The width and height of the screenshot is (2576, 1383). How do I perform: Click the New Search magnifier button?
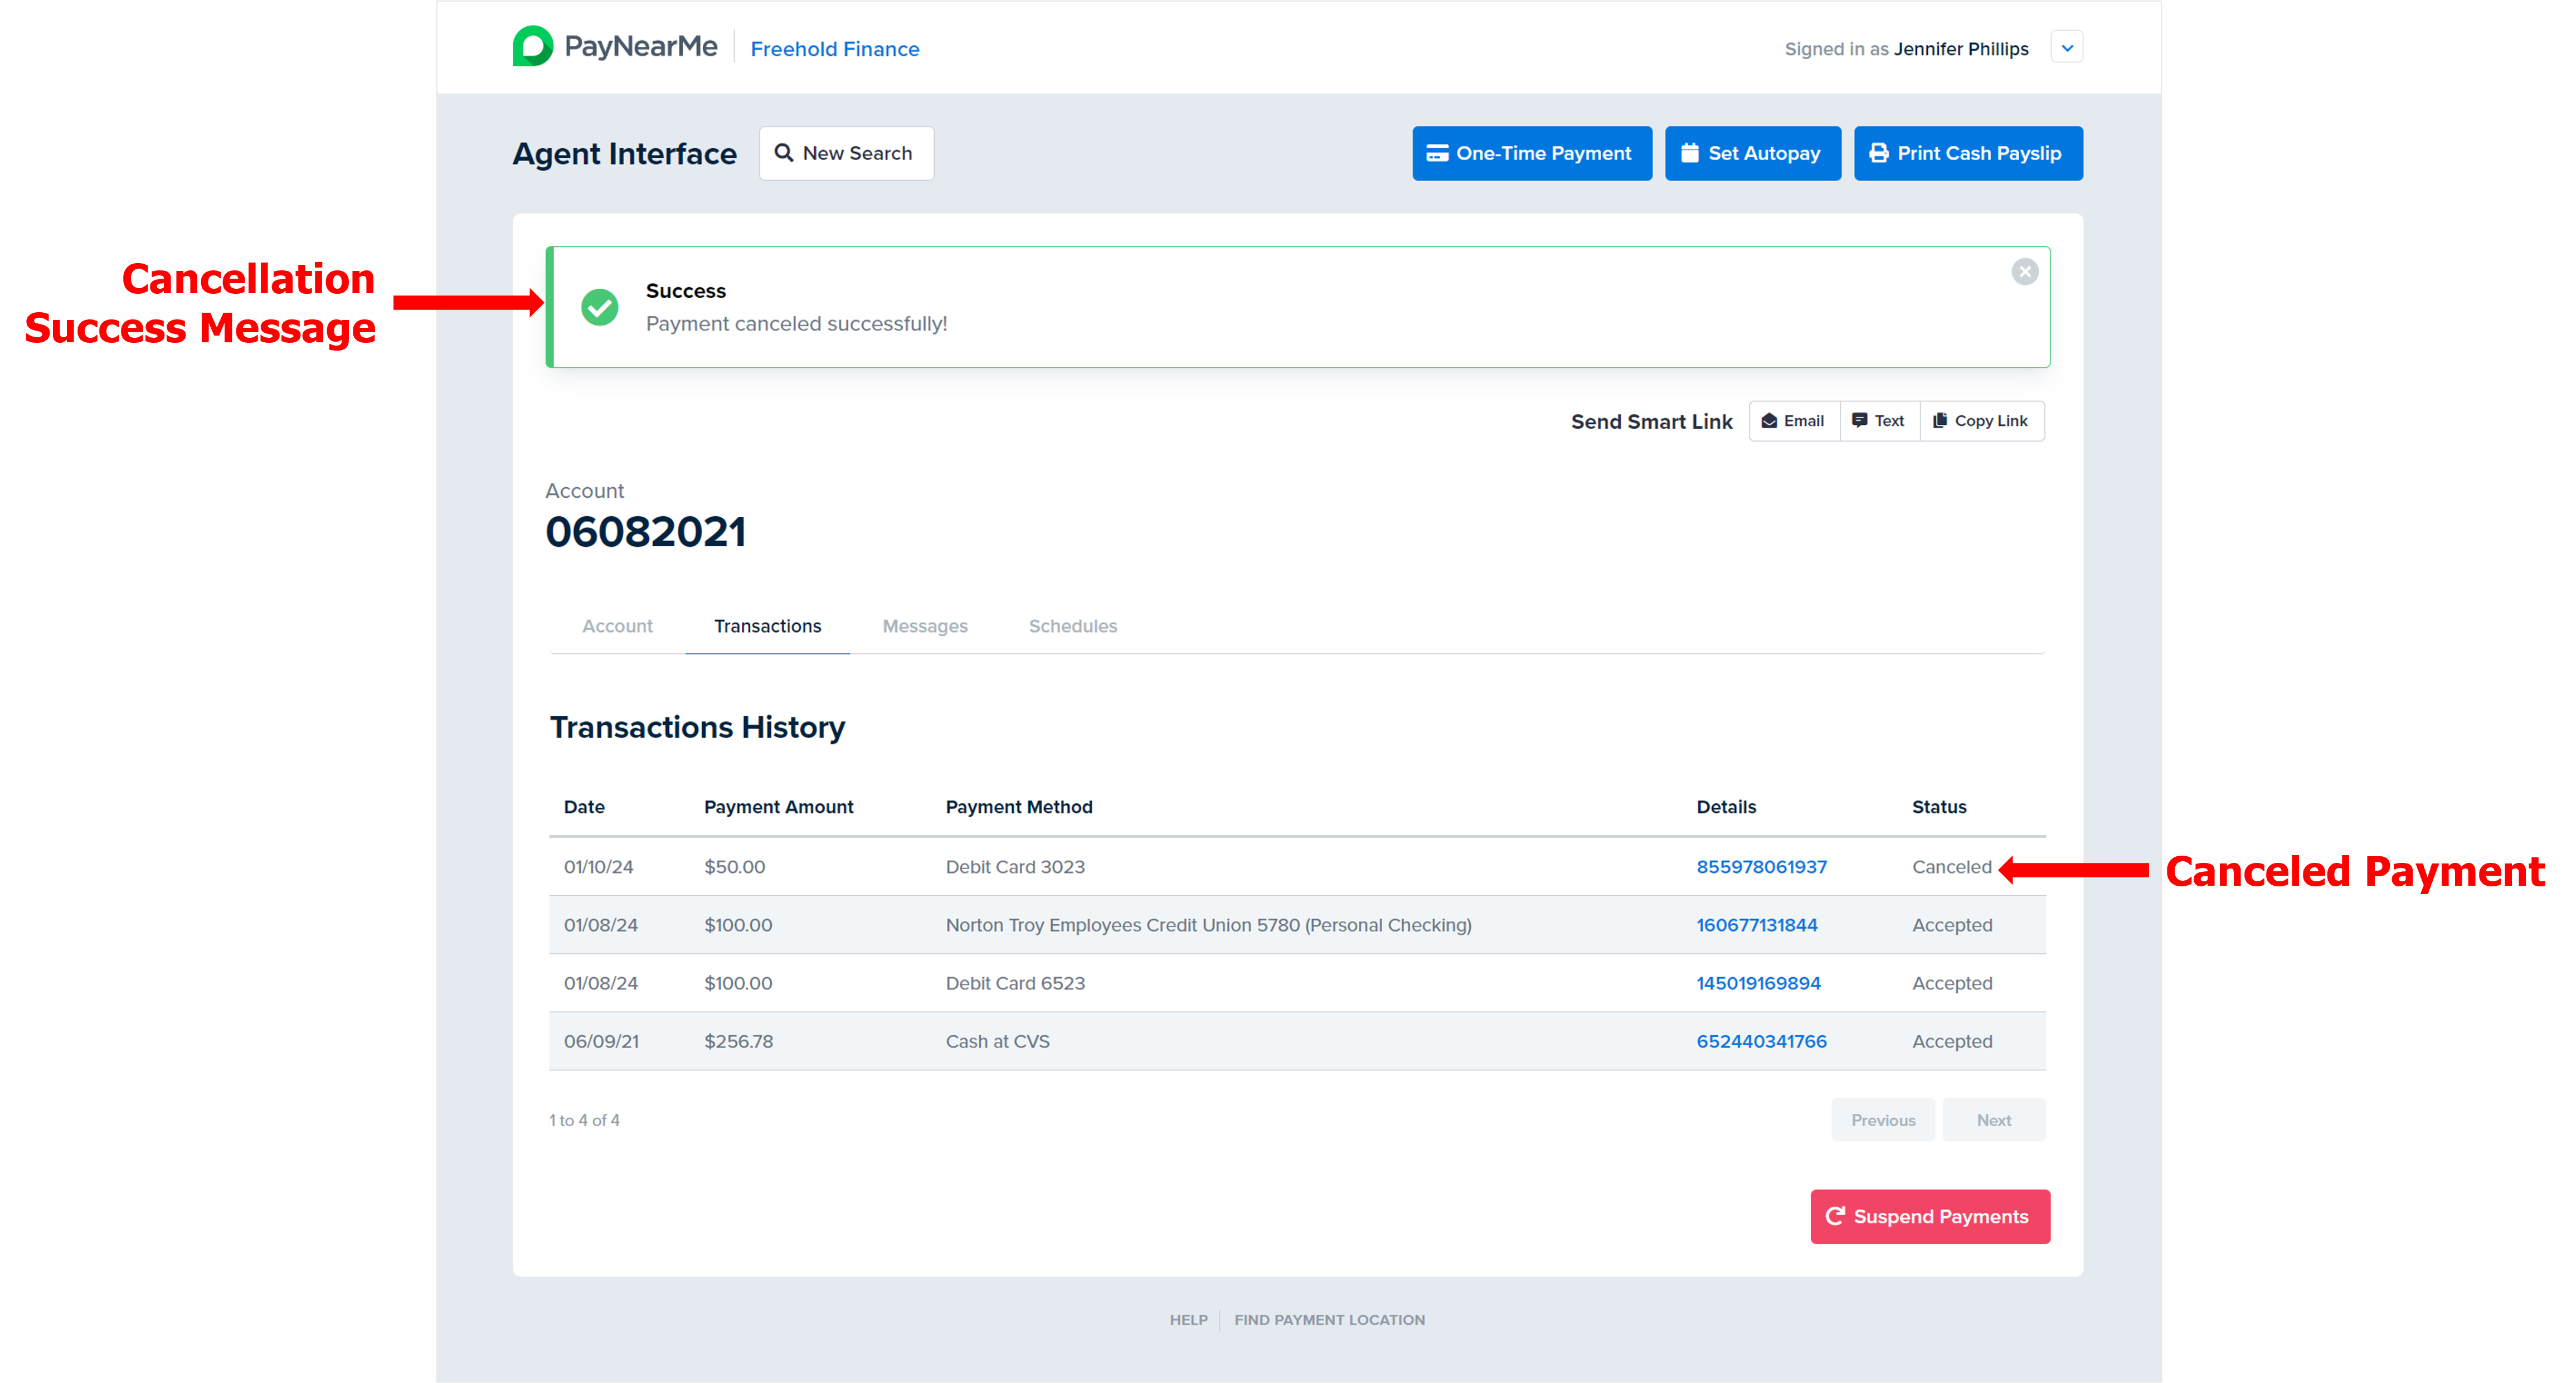pos(846,153)
